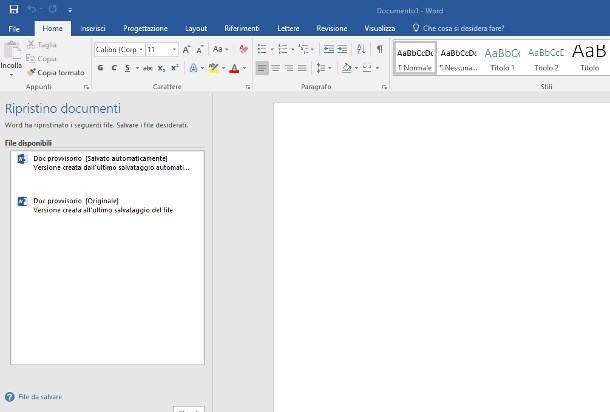
Task: Open the Paragrafo dialog launcher
Action: pyautogui.click(x=384, y=87)
